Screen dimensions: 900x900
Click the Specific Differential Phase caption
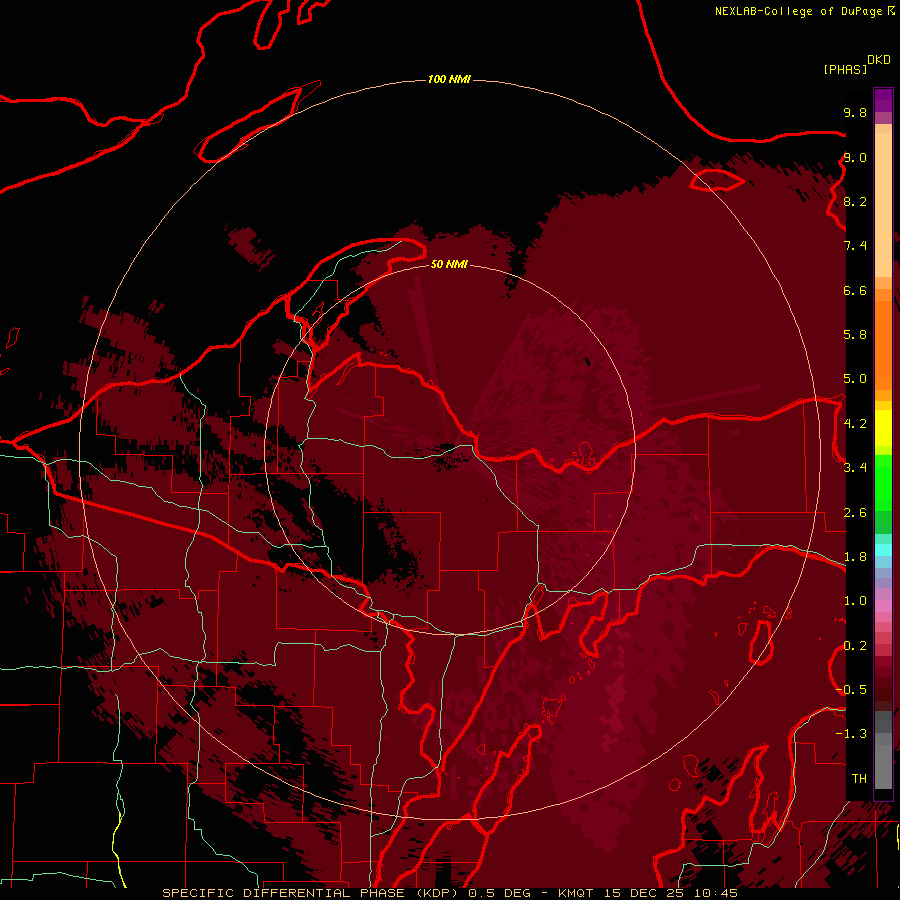[449, 893]
